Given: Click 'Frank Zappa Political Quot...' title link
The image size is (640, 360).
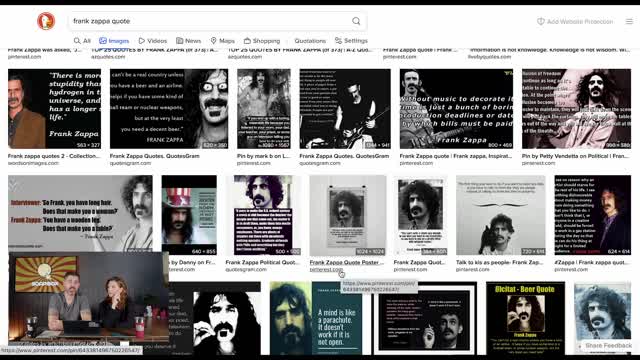Looking at the screenshot, I should pyautogui.click(x=263, y=262).
